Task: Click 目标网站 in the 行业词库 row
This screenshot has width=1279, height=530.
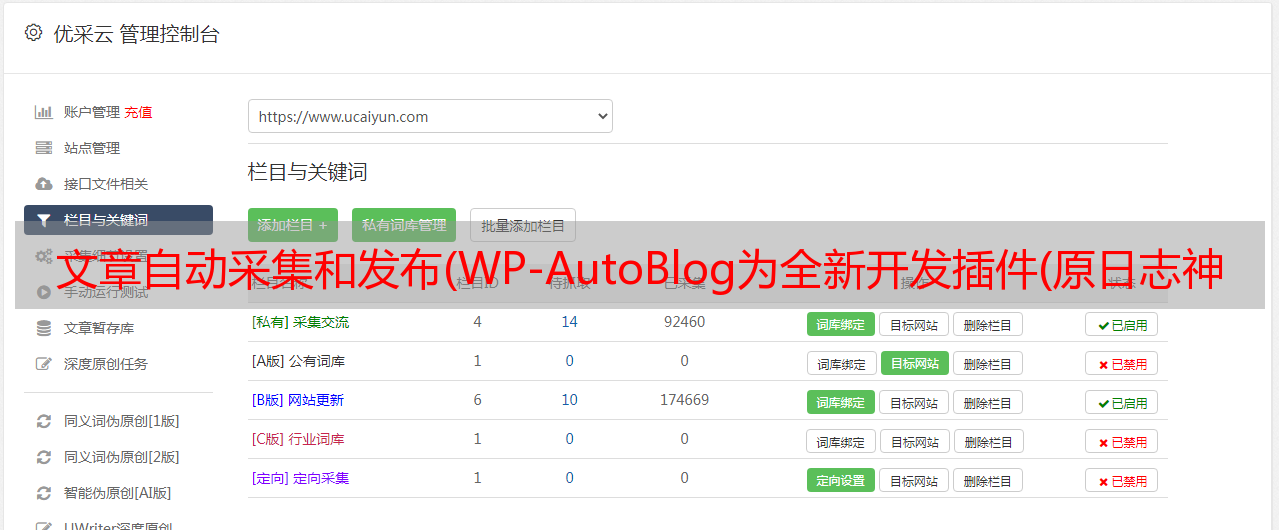Action: pyautogui.click(x=914, y=441)
